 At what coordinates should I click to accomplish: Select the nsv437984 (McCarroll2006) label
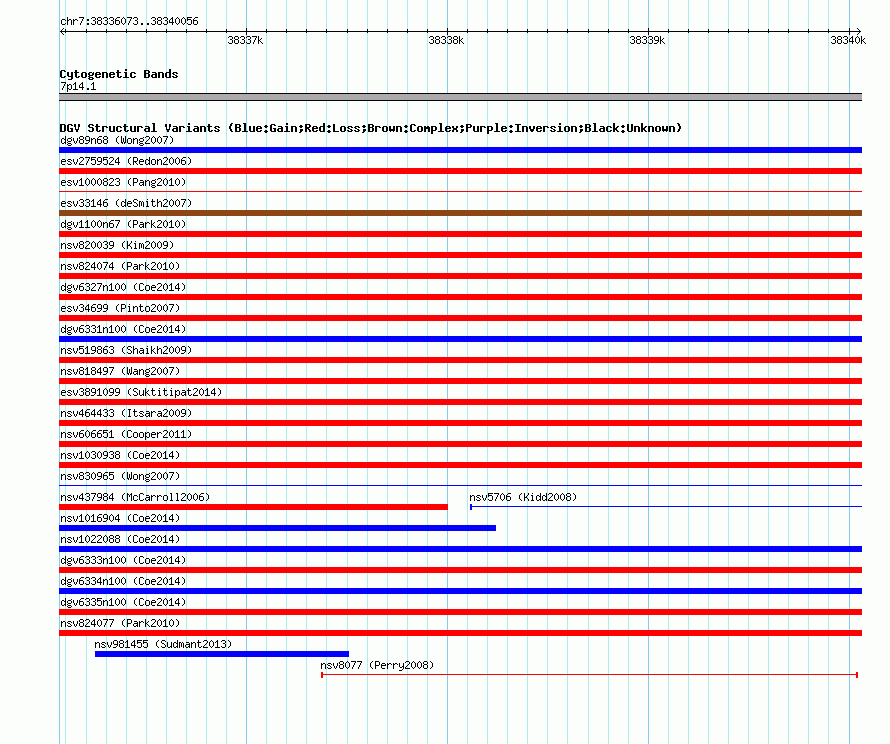(135, 497)
